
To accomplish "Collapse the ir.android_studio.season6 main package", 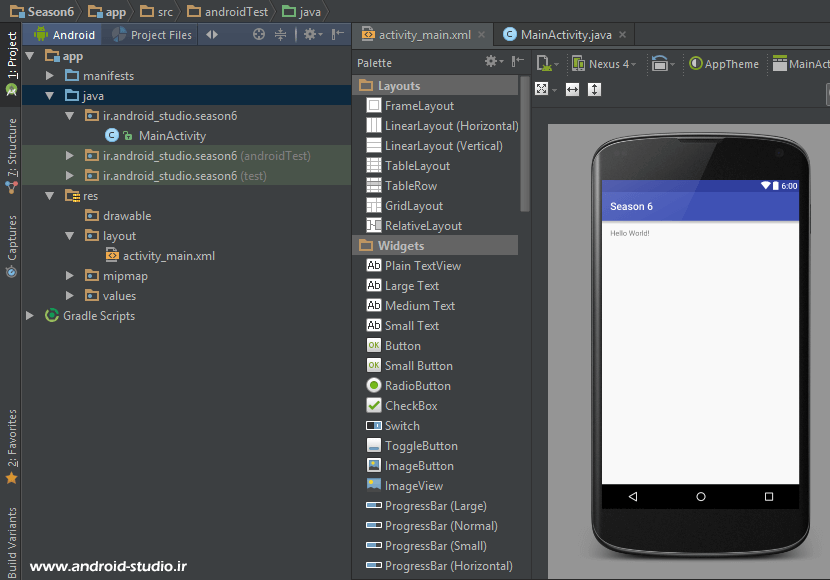I will point(70,116).
